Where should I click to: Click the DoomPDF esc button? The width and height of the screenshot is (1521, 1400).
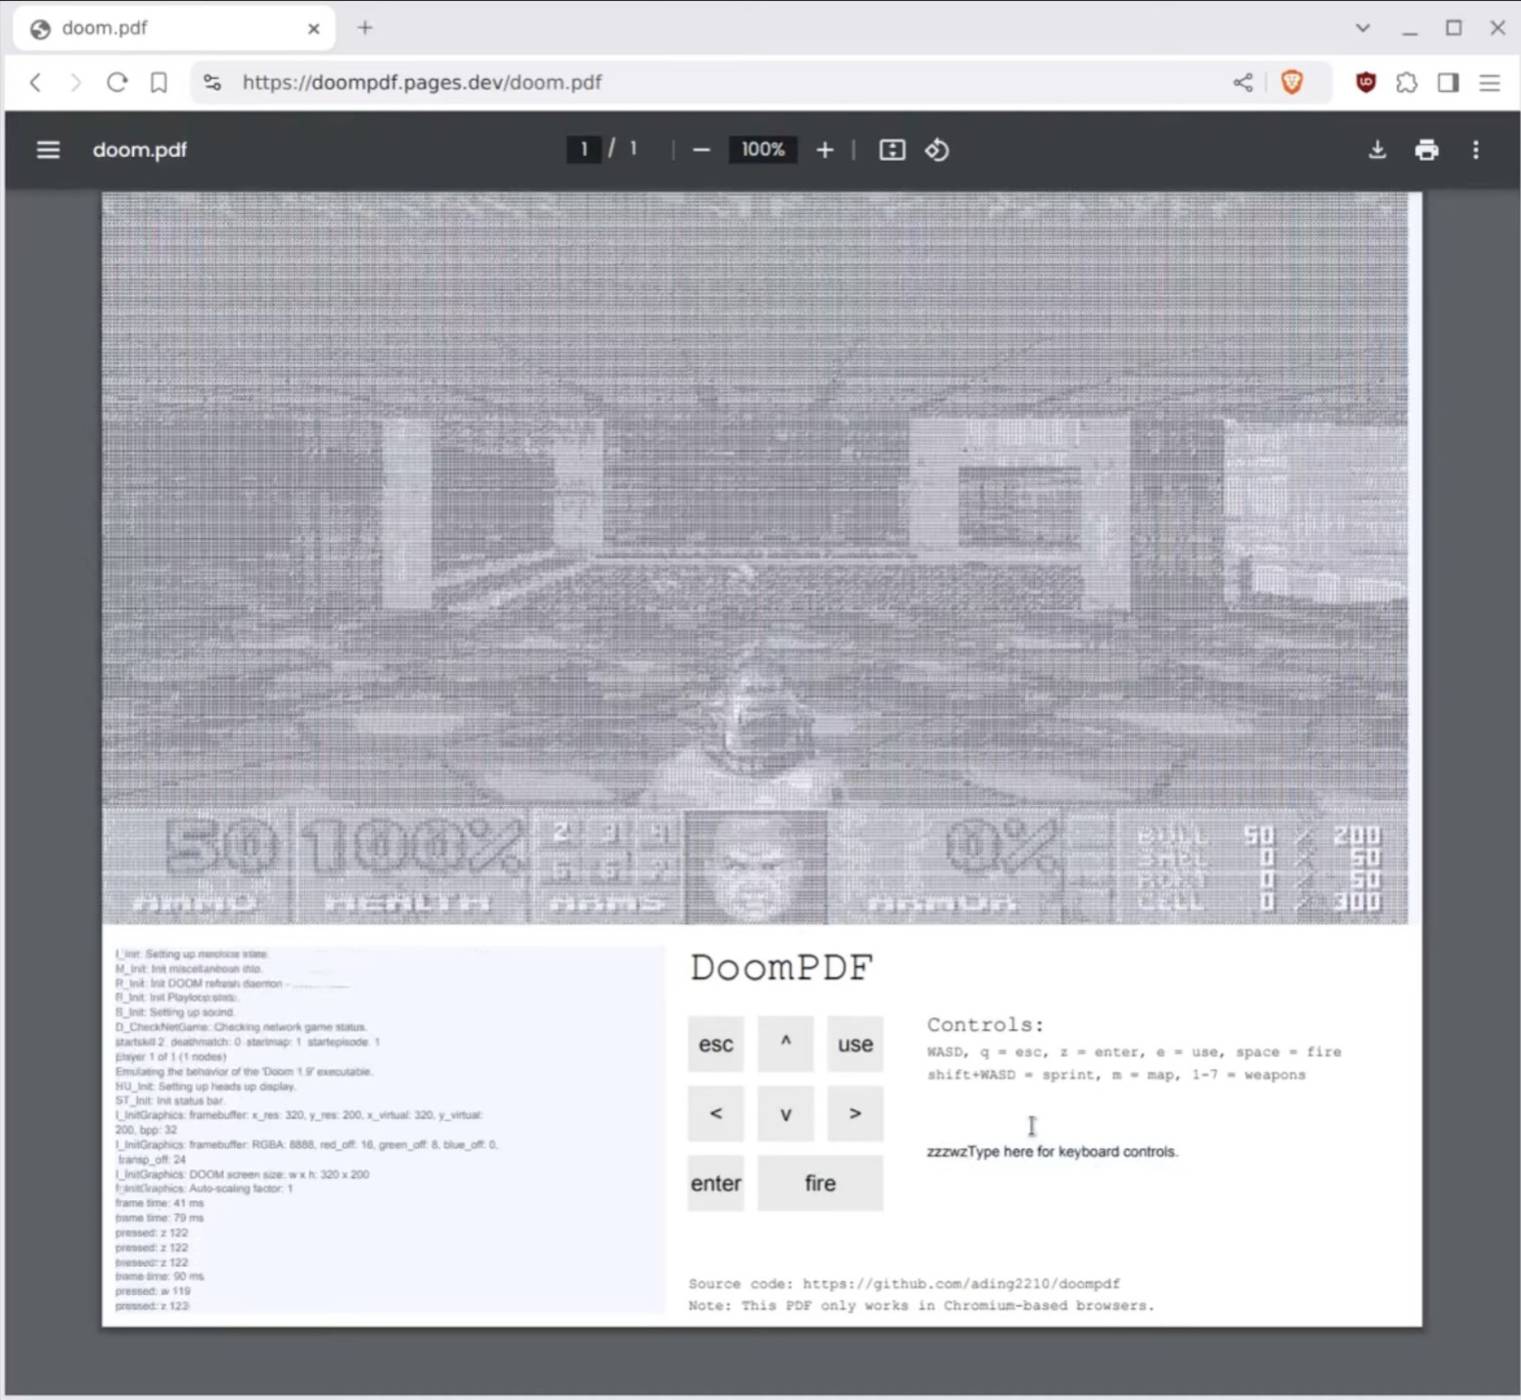(x=716, y=1044)
